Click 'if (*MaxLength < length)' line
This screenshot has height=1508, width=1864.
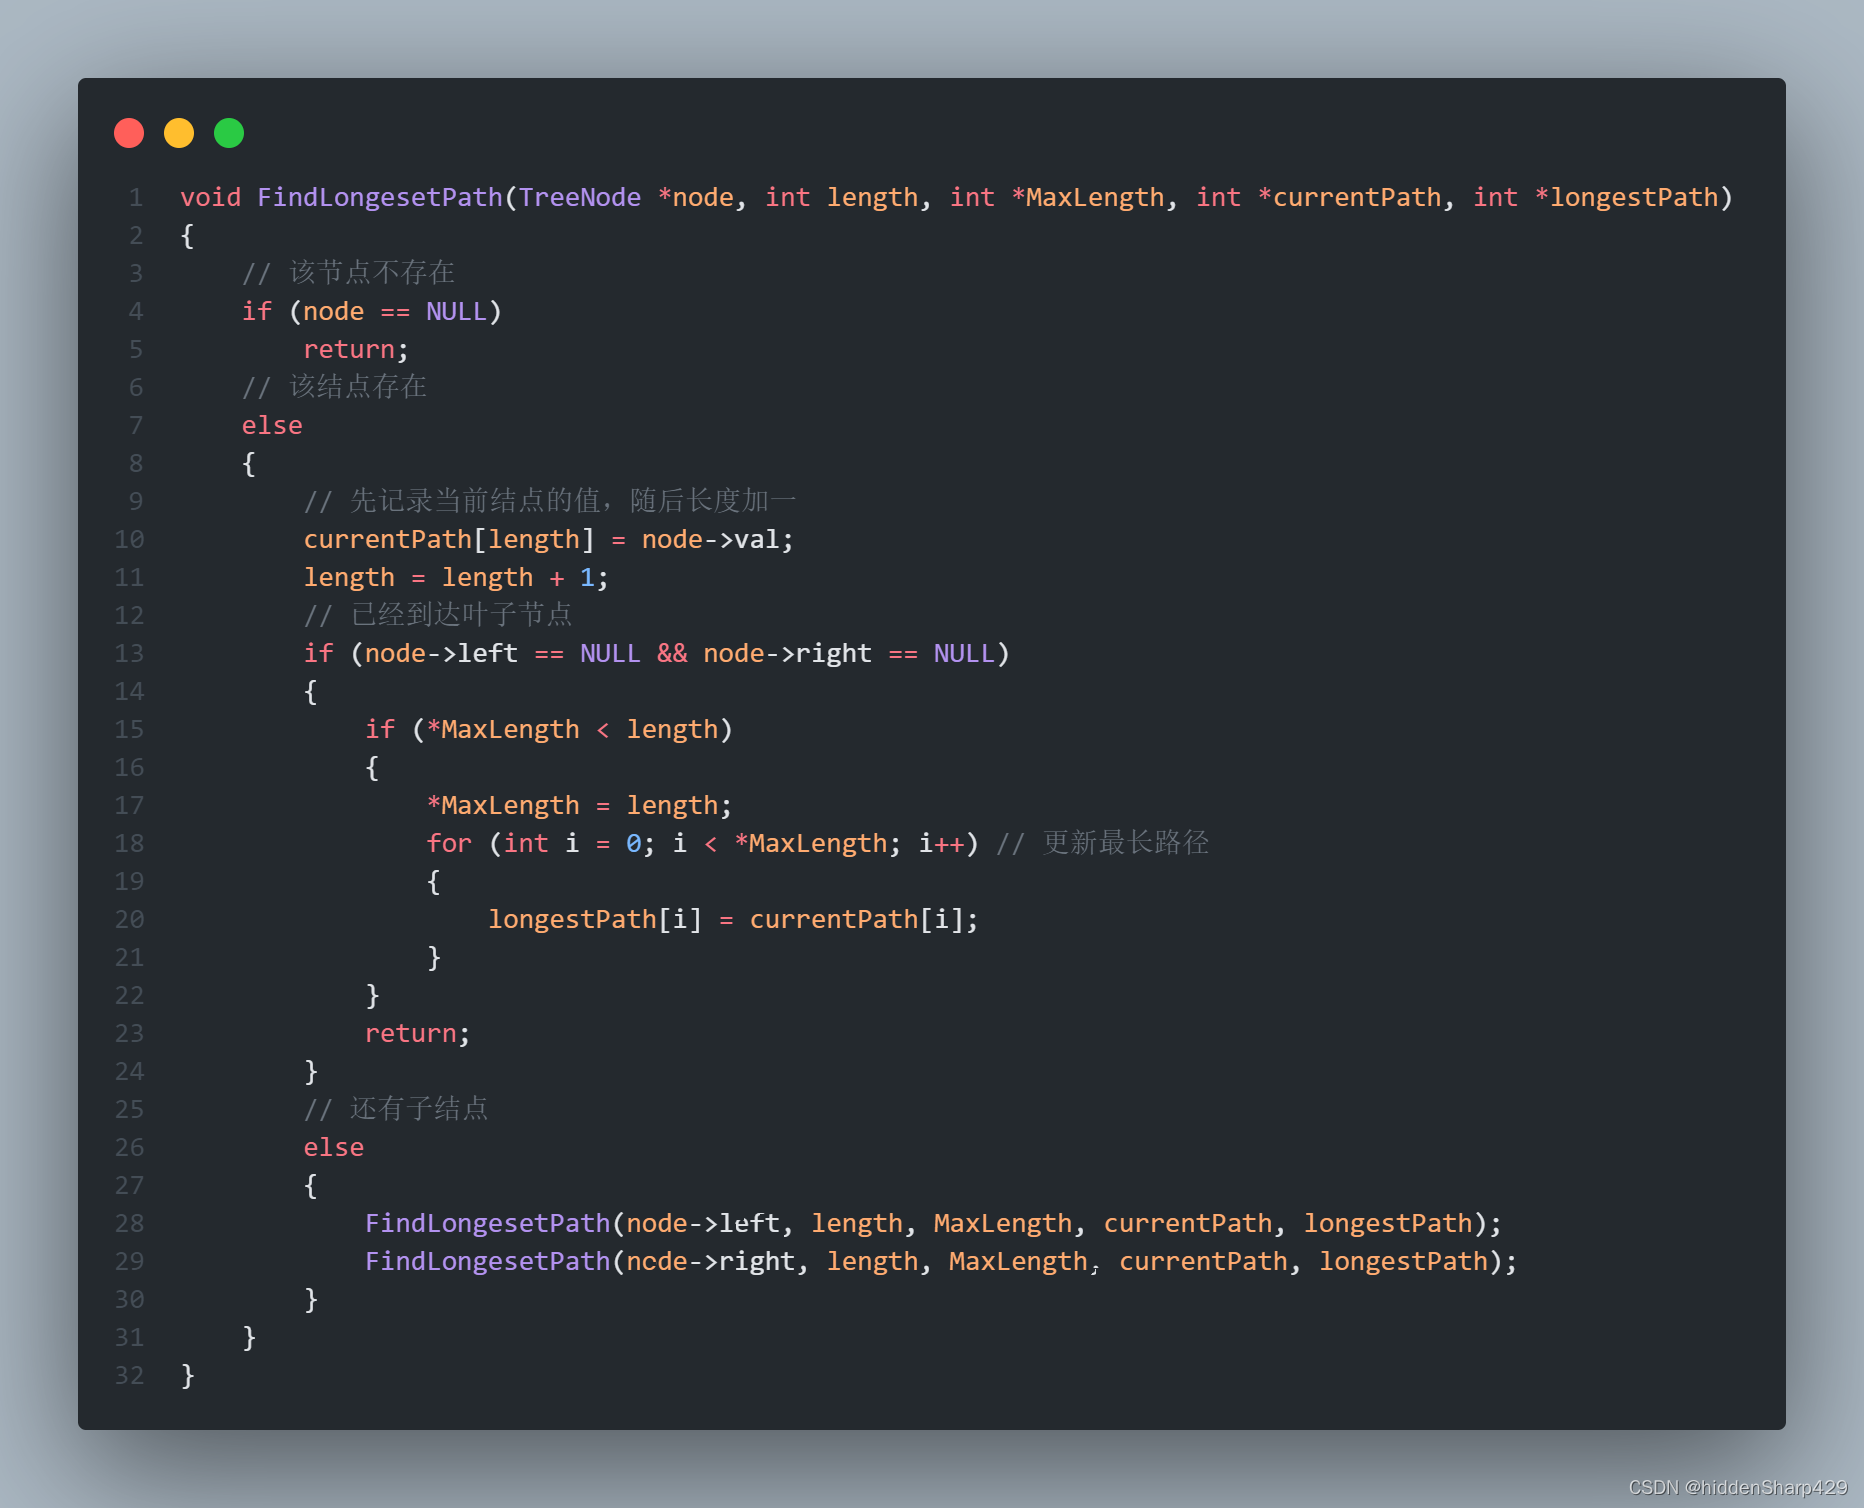point(549,729)
